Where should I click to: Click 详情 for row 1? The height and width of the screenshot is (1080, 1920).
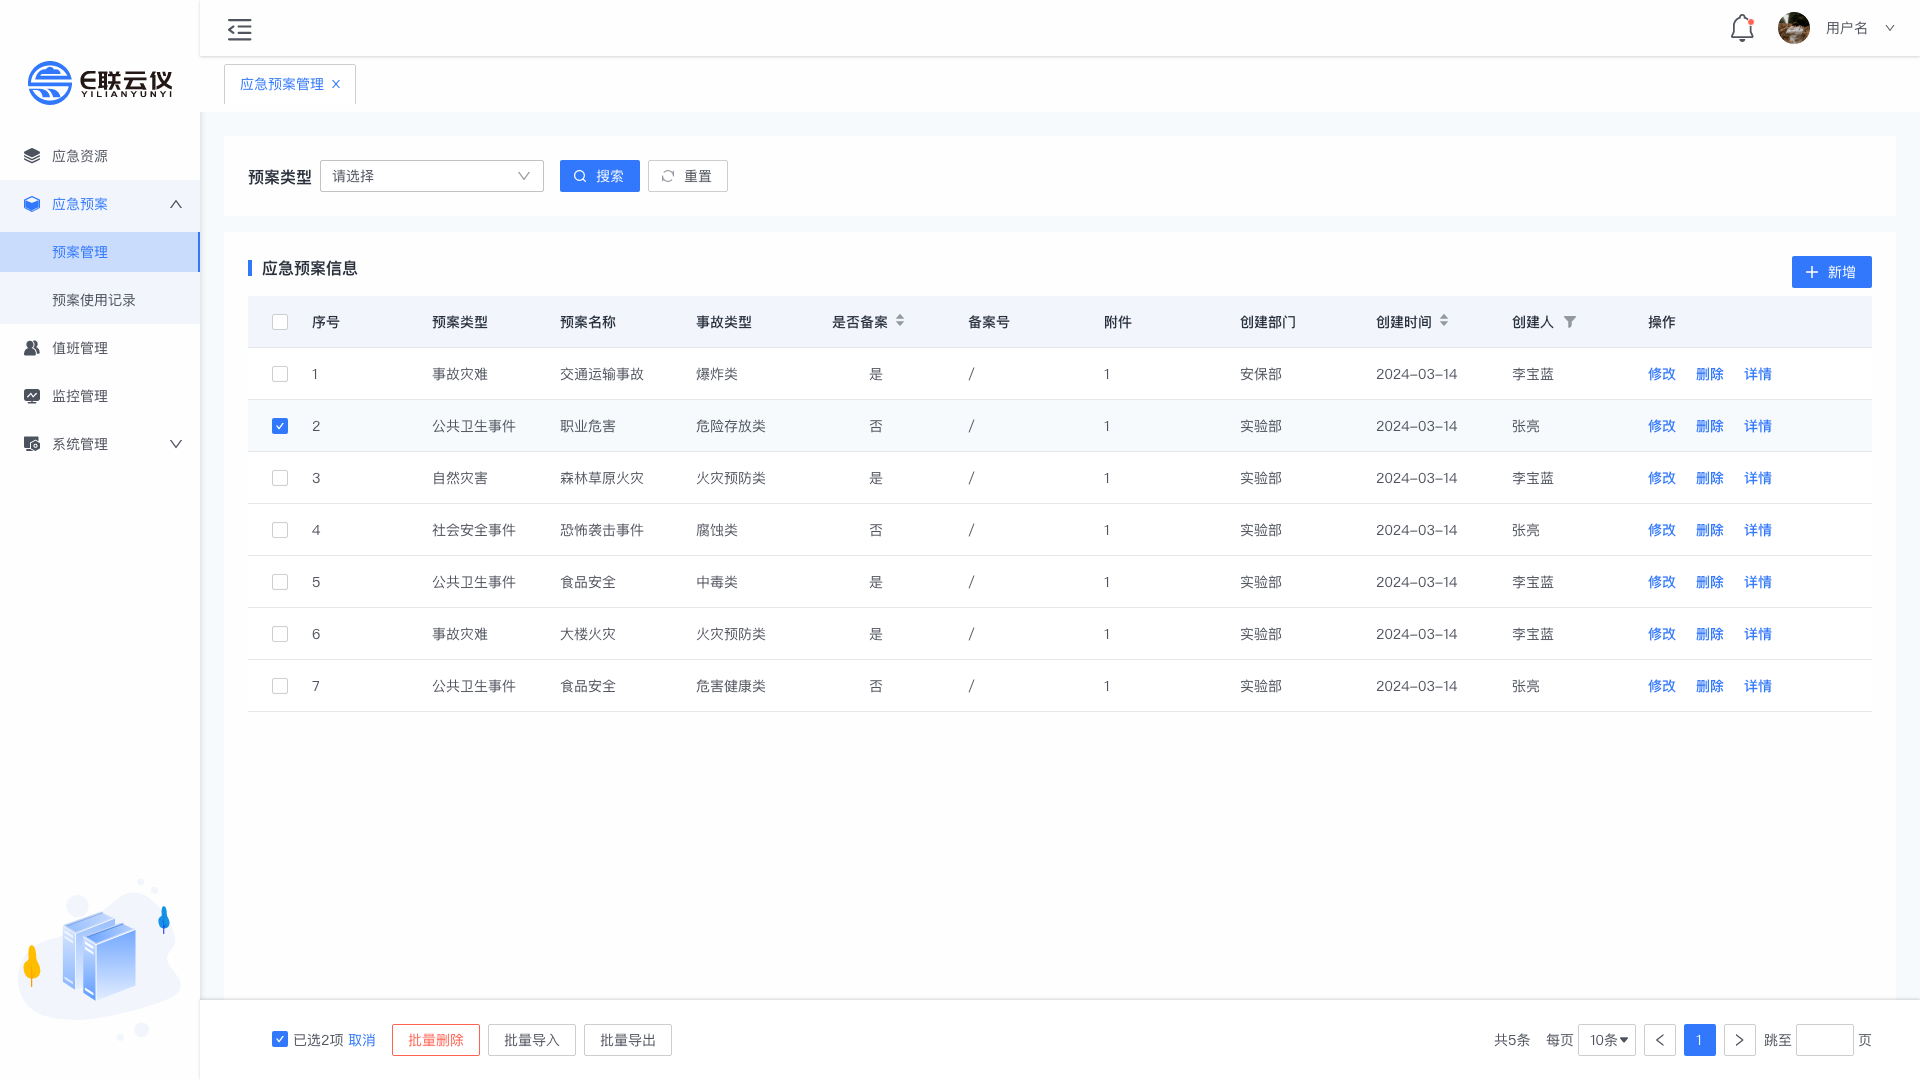(1758, 374)
